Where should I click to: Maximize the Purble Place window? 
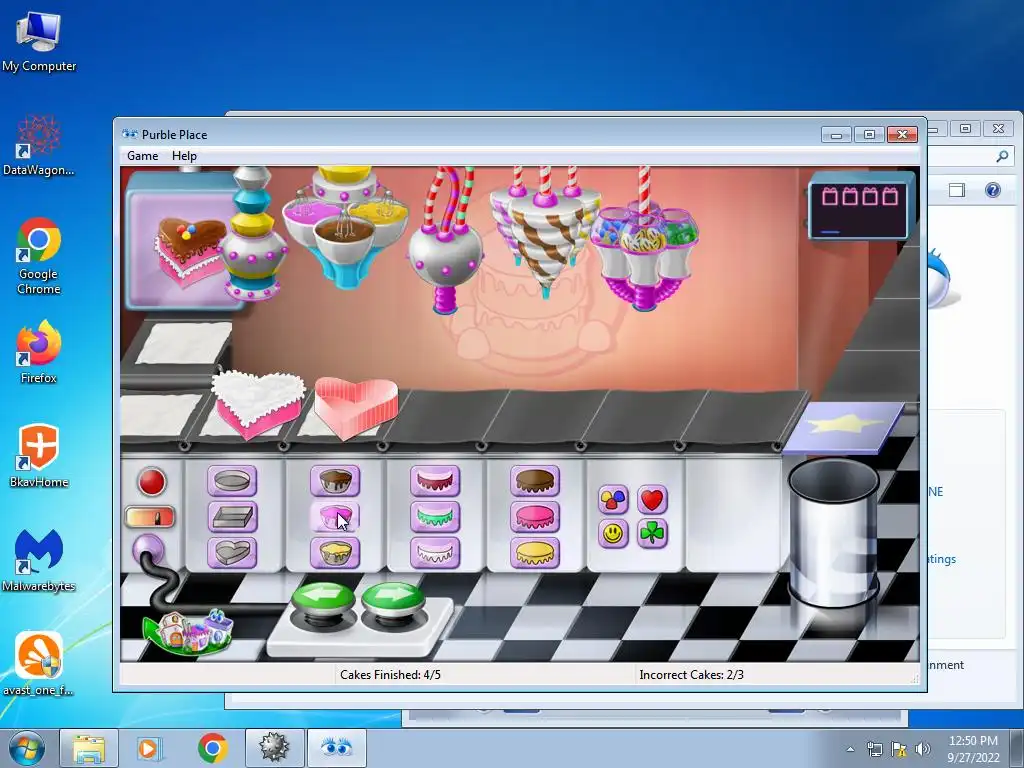click(x=869, y=135)
